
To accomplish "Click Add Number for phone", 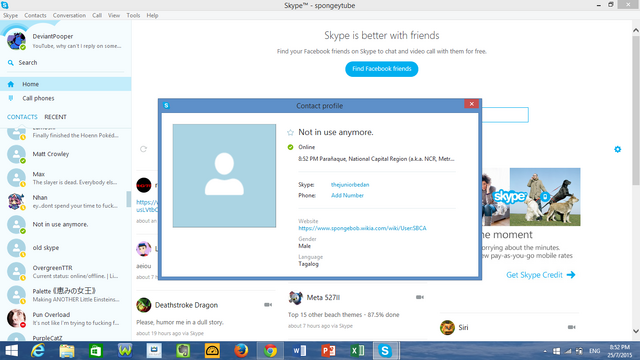I will 347,196.
